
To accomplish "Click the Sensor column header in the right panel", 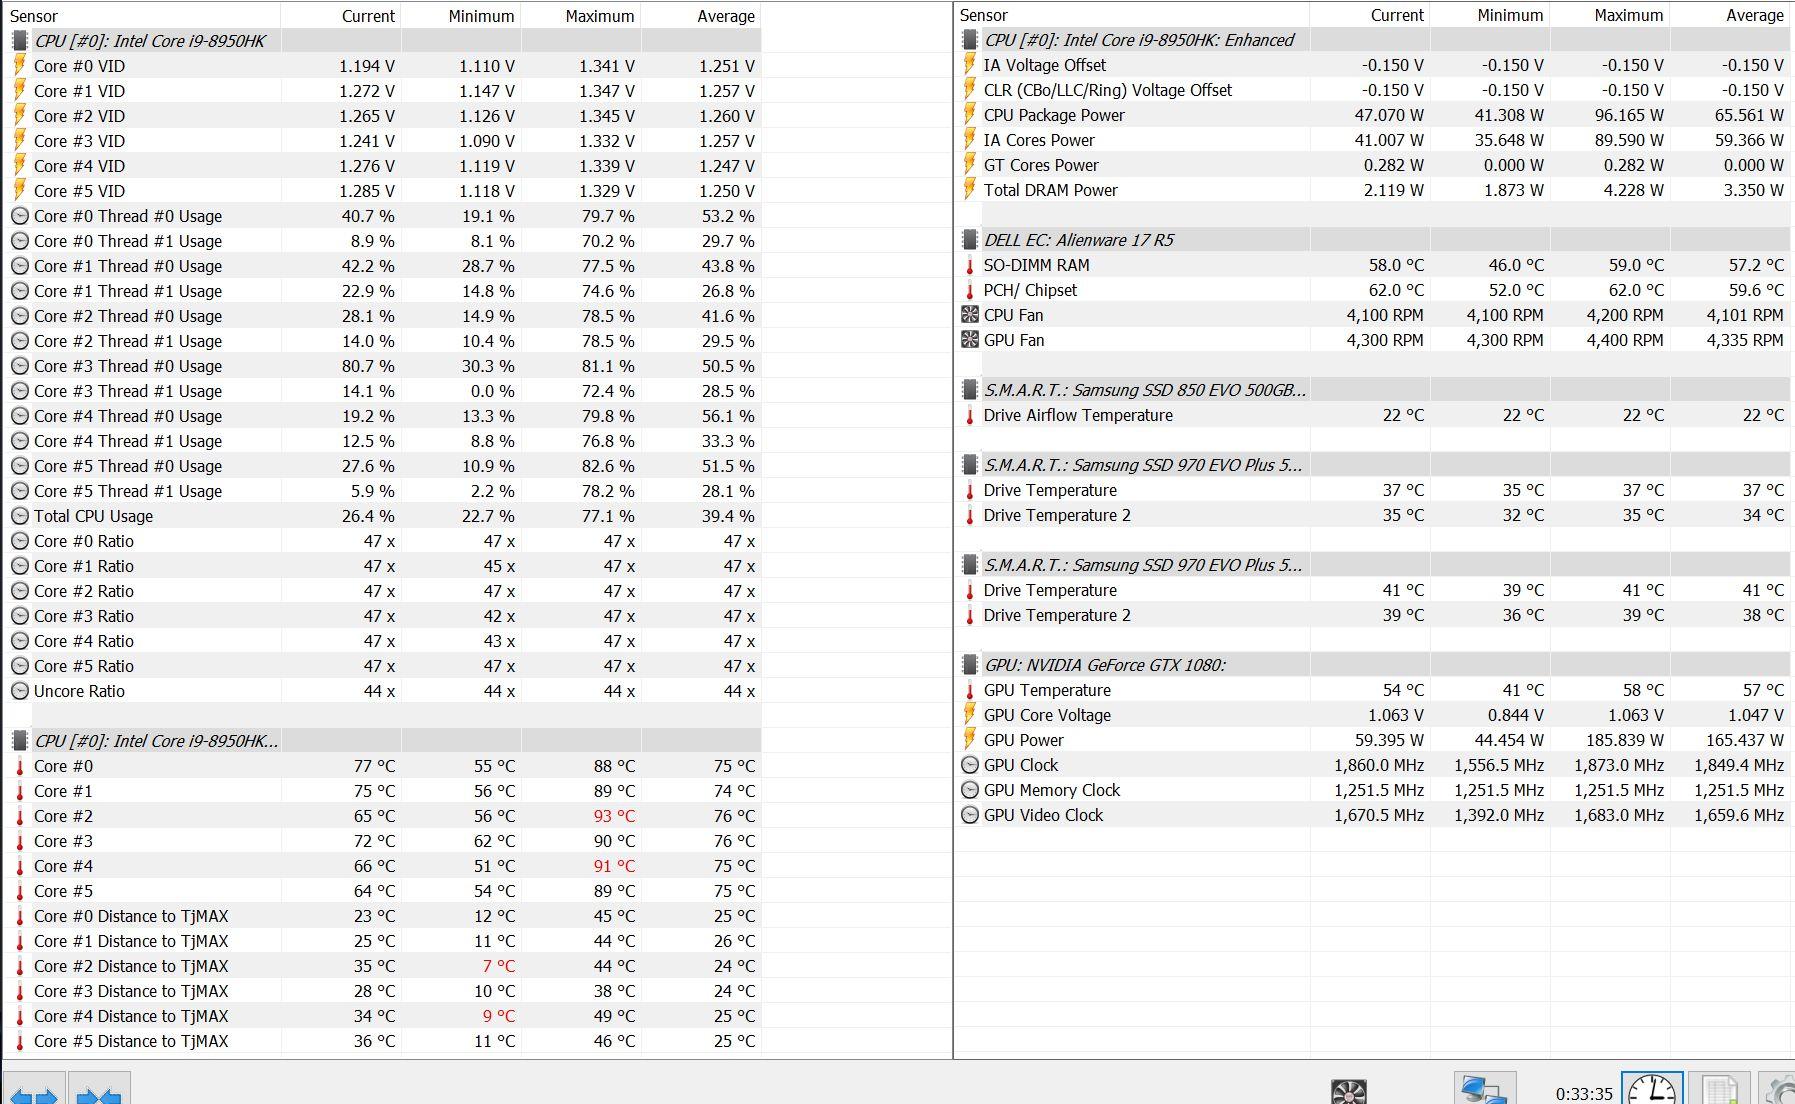I will [1132, 15].
